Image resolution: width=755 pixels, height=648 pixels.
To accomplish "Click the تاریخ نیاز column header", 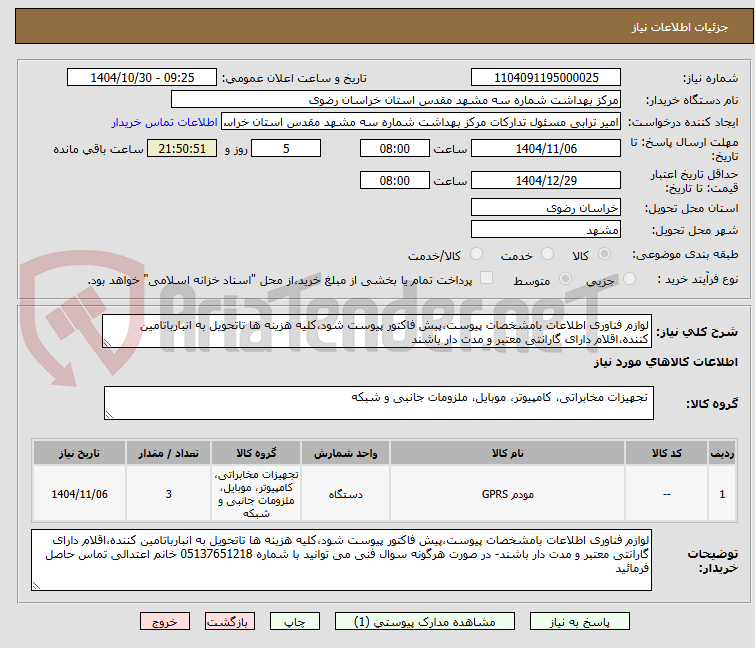I will click(79, 453).
